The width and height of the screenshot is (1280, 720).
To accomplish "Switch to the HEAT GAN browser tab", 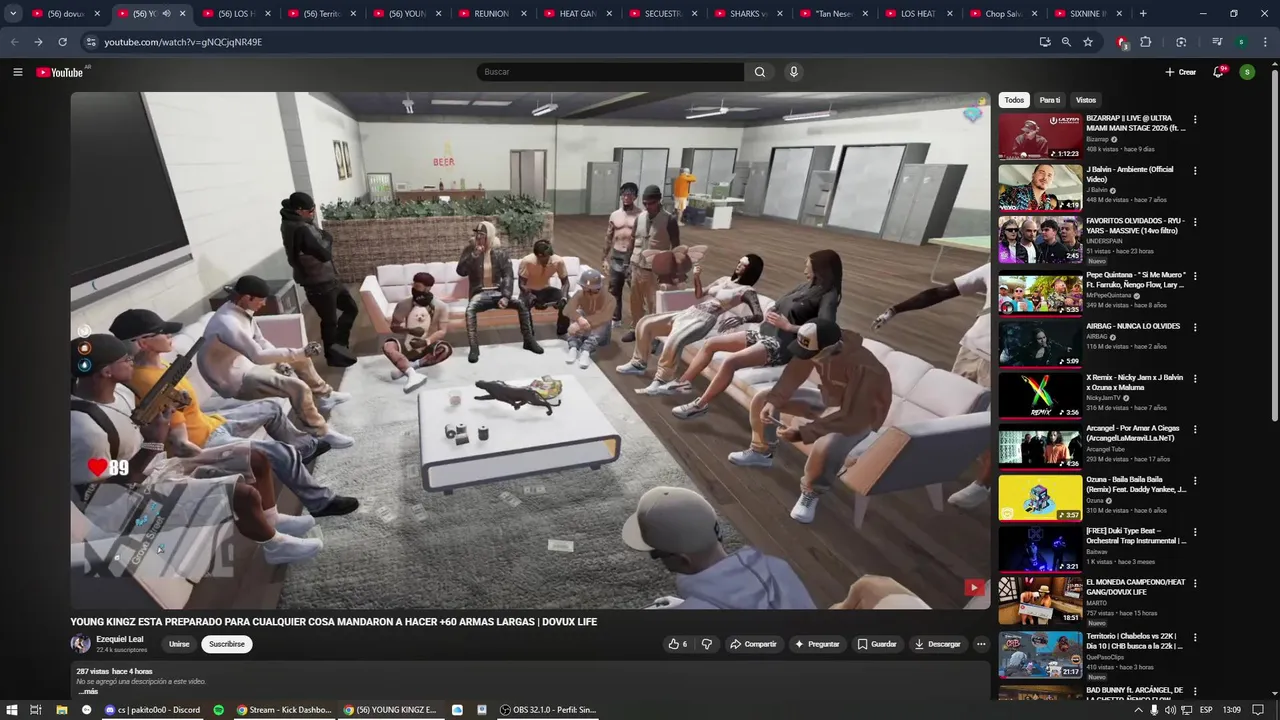I will pyautogui.click(x=576, y=14).
